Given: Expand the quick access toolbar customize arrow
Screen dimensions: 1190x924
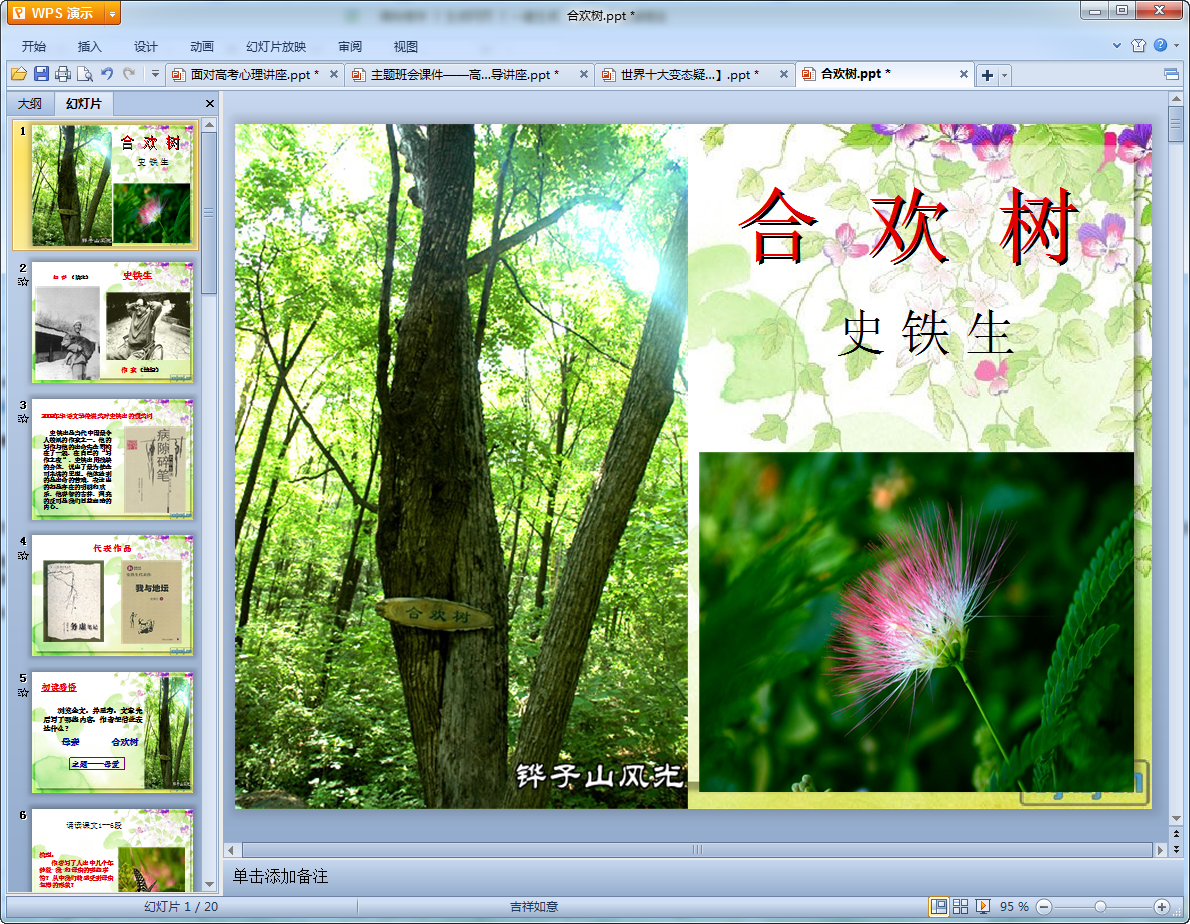Looking at the screenshot, I should 155,74.
